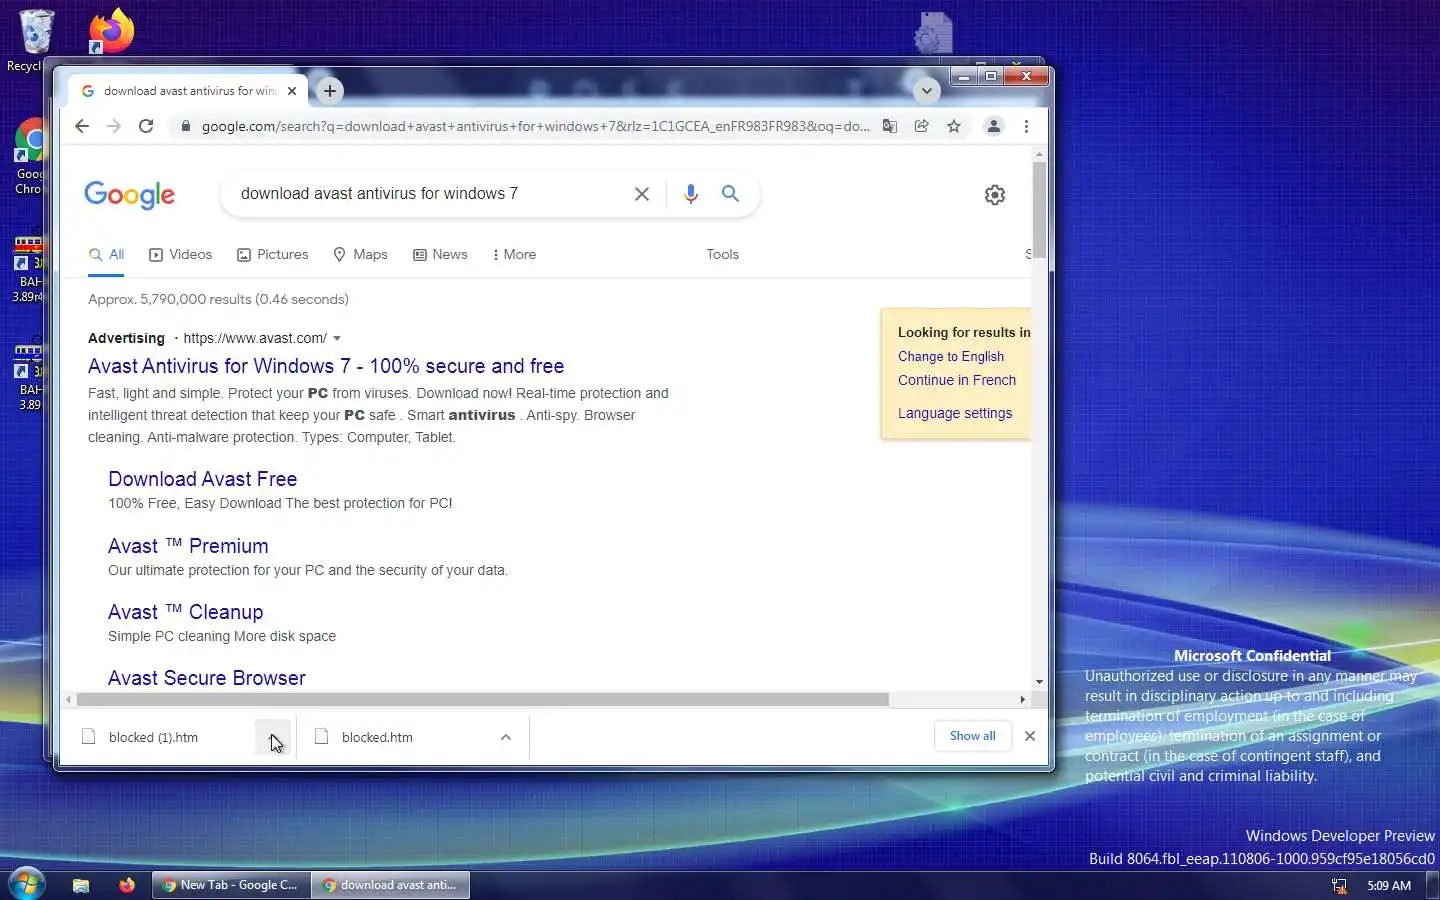Viewport: 1440px width, 900px height.
Task: Open Google quick settings gear
Action: click(994, 195)
